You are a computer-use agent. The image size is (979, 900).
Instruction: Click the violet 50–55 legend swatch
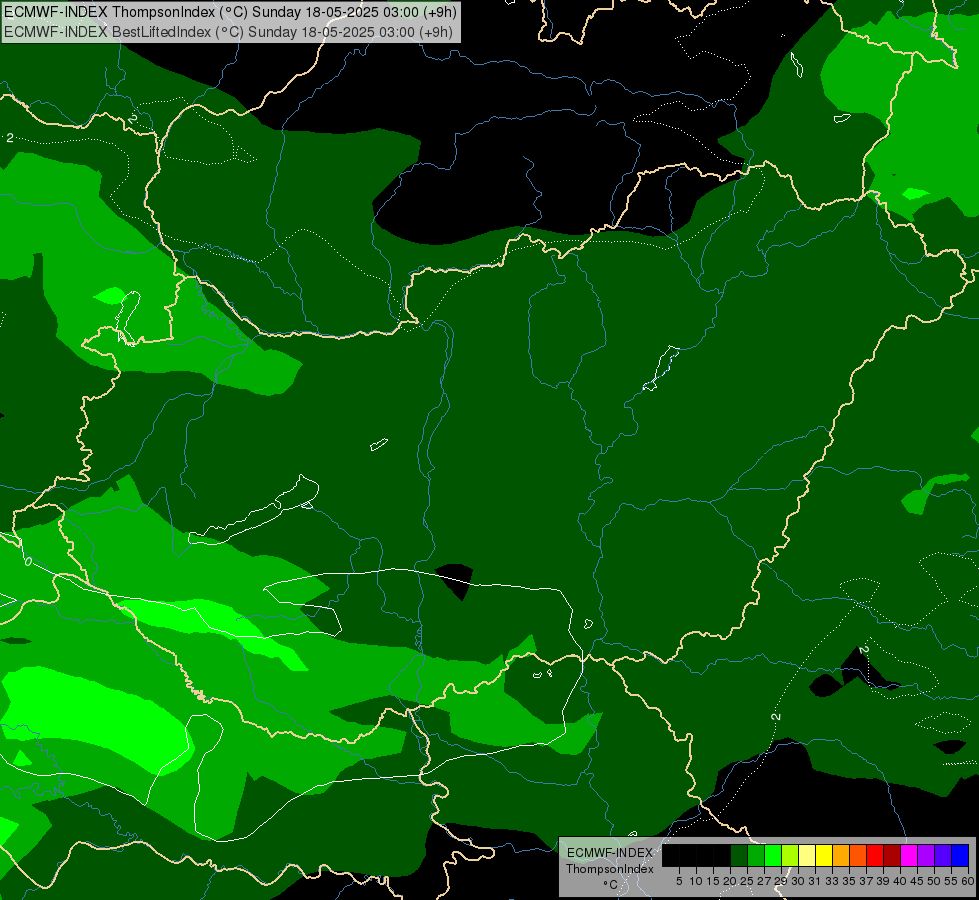(x=943, y=855)
